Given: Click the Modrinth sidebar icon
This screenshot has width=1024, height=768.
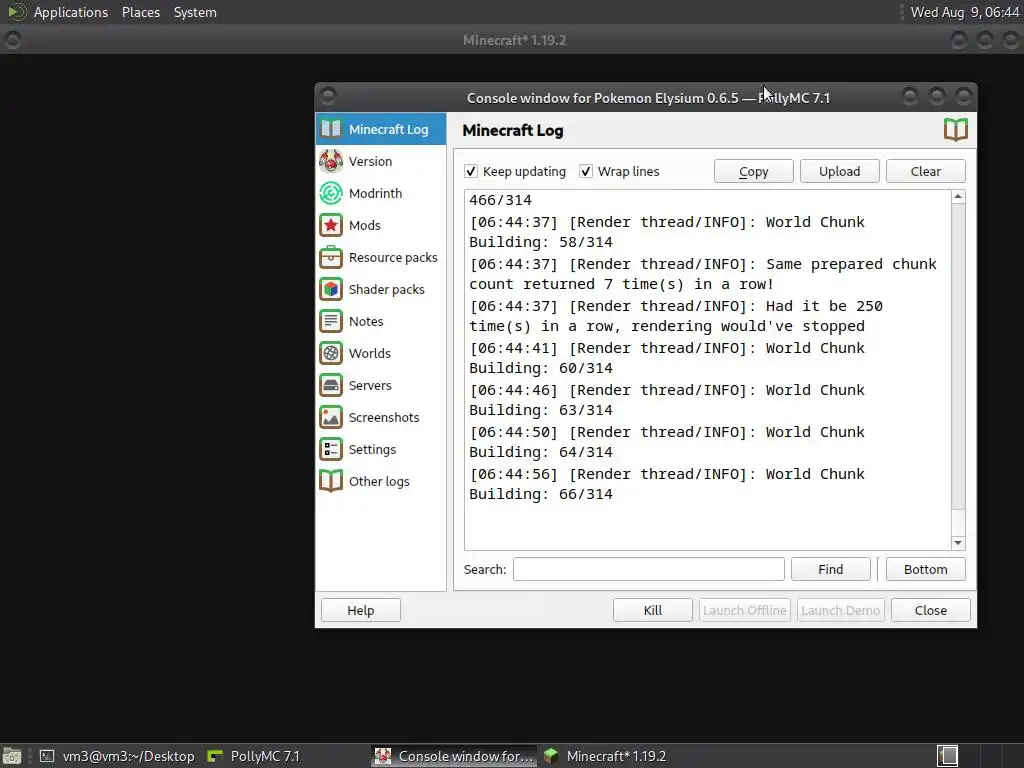Looking at the screenshot, I should pyautogui.click(x=331, y=193).
